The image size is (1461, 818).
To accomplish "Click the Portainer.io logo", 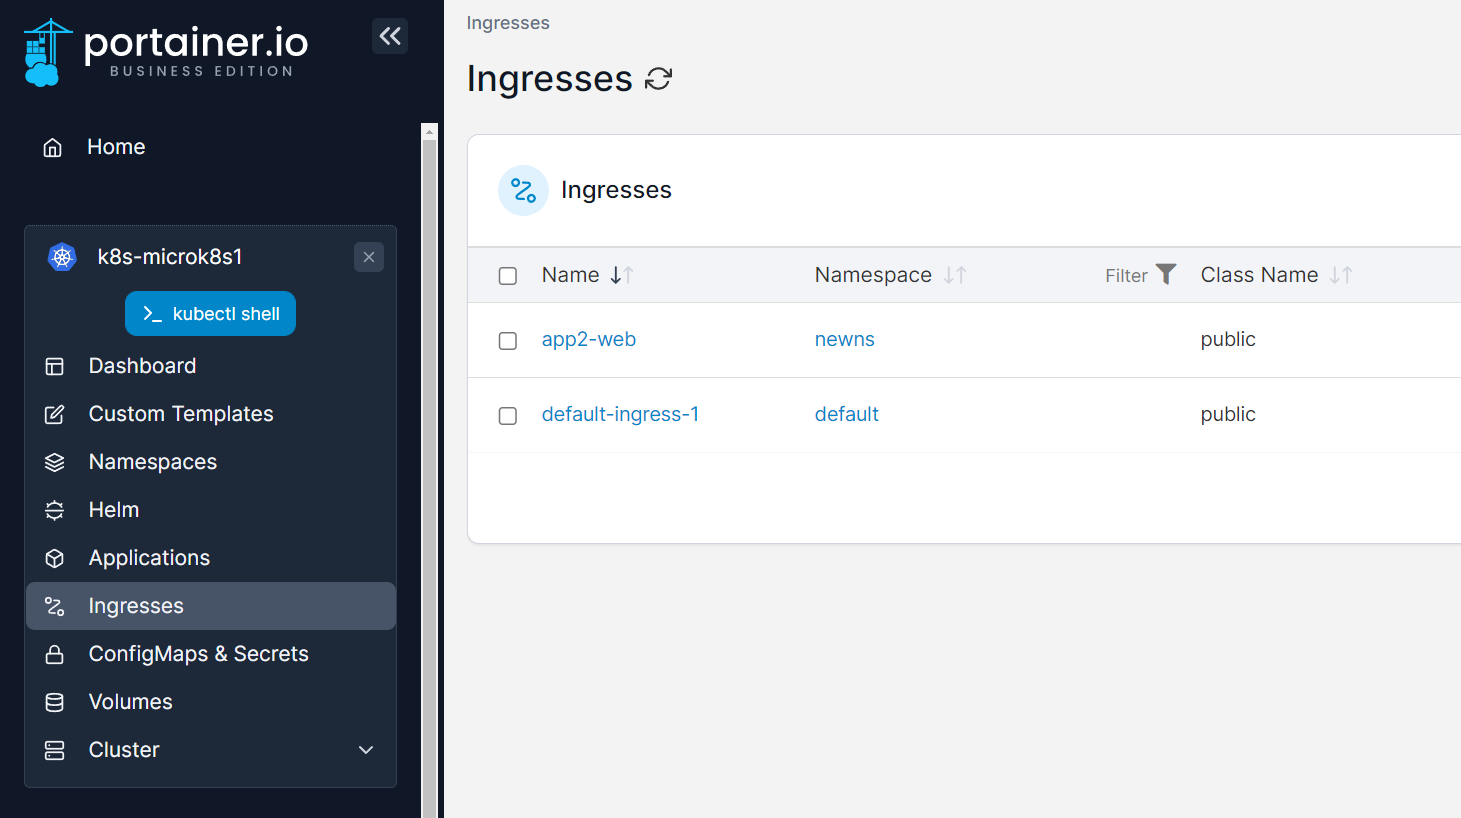I will (166, 52).
